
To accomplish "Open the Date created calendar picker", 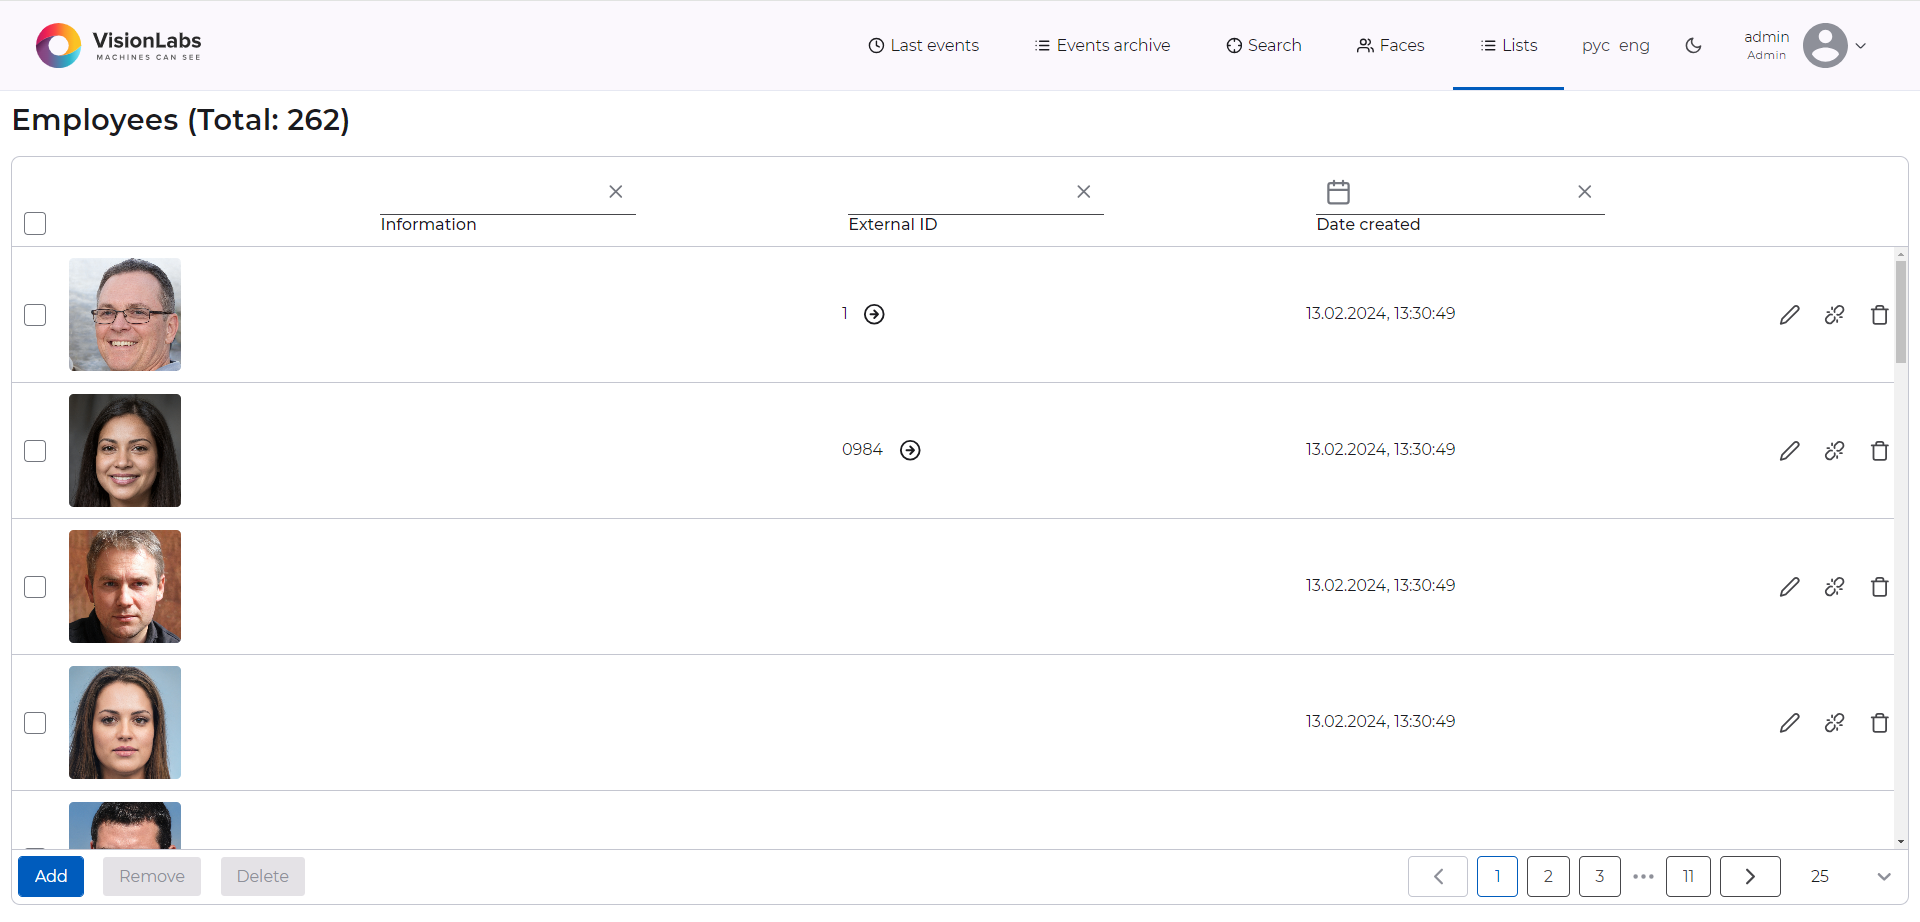I will click(x=1338, y=191).
